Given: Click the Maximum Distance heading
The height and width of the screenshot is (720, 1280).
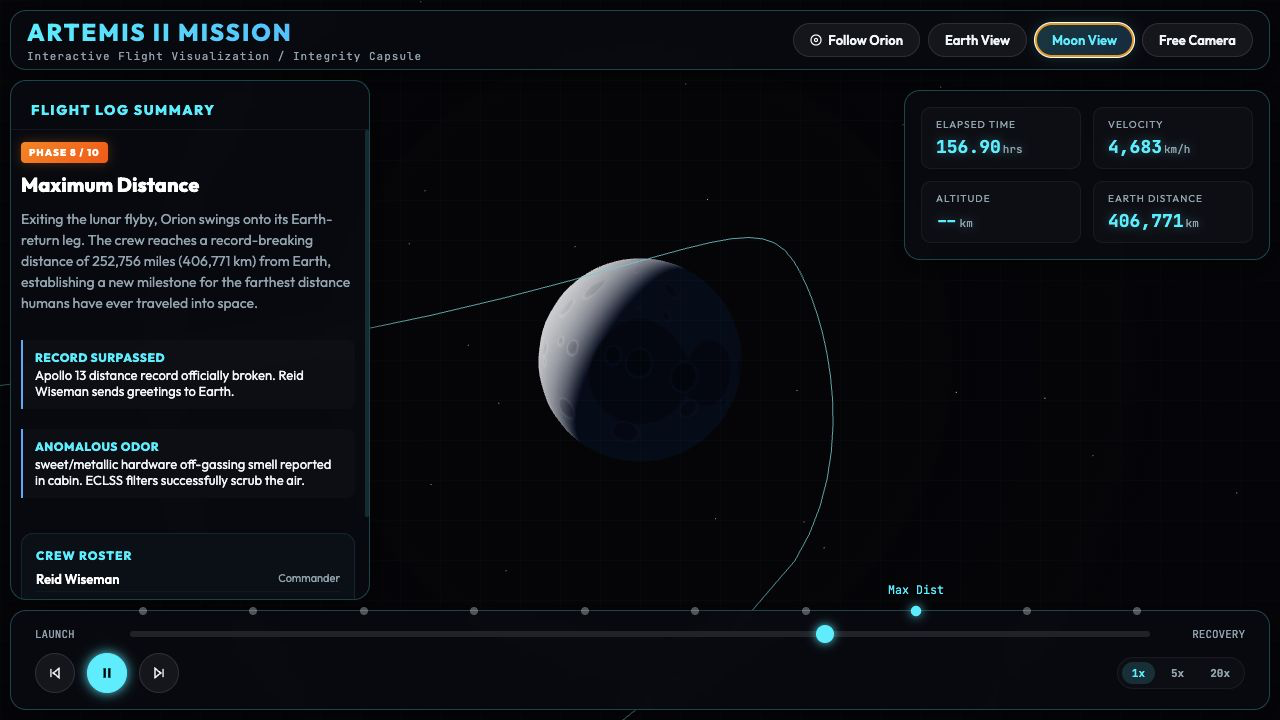Looking at the screenshot, I should 110,185.
